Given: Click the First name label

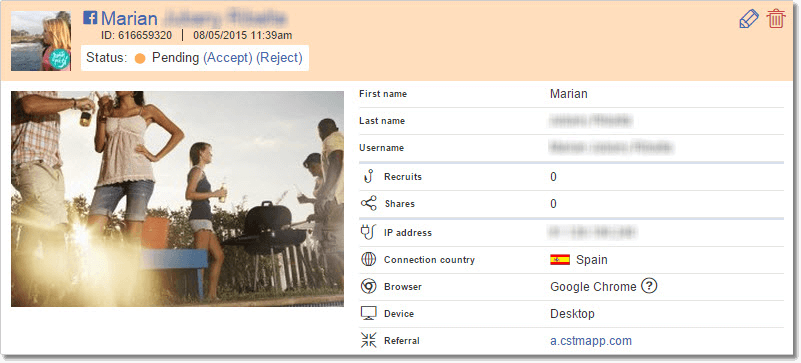Looking at the screenshot, I should point(383,94).
